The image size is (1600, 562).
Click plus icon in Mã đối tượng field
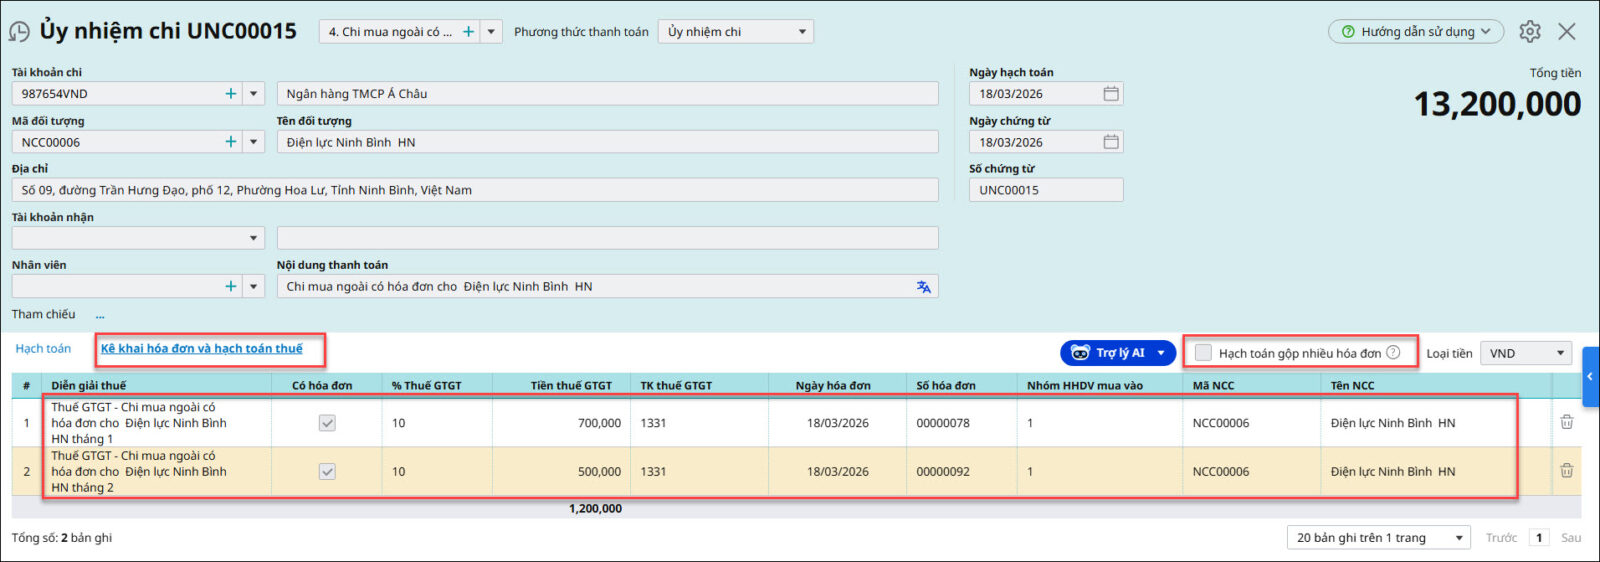[231, 142]
